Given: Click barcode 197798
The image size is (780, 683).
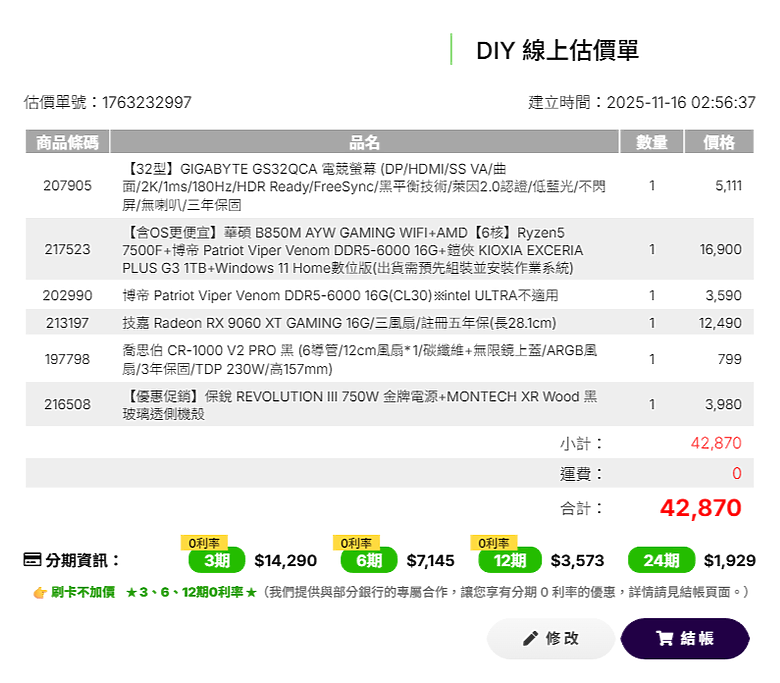Looking at the screenshot, I should (68, 359).
